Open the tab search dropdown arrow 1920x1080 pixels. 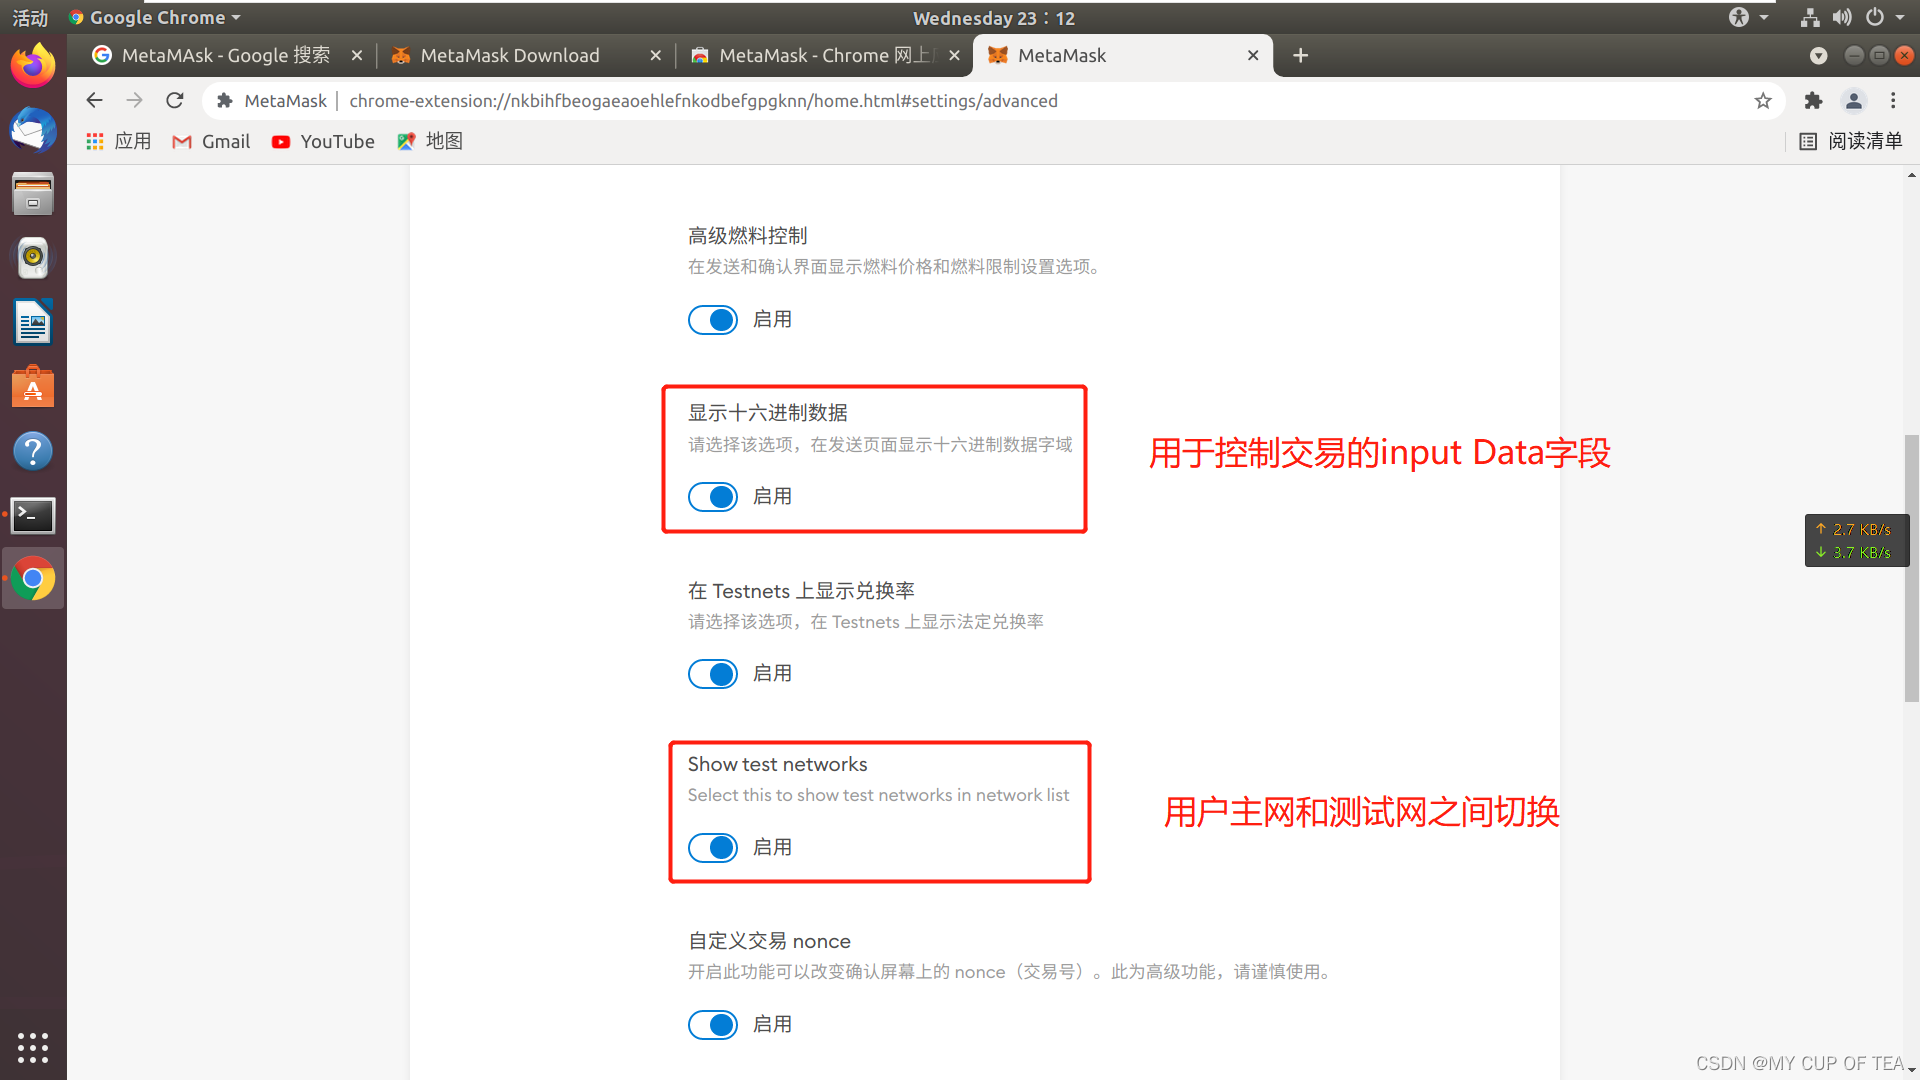(x=1818, y=56)
